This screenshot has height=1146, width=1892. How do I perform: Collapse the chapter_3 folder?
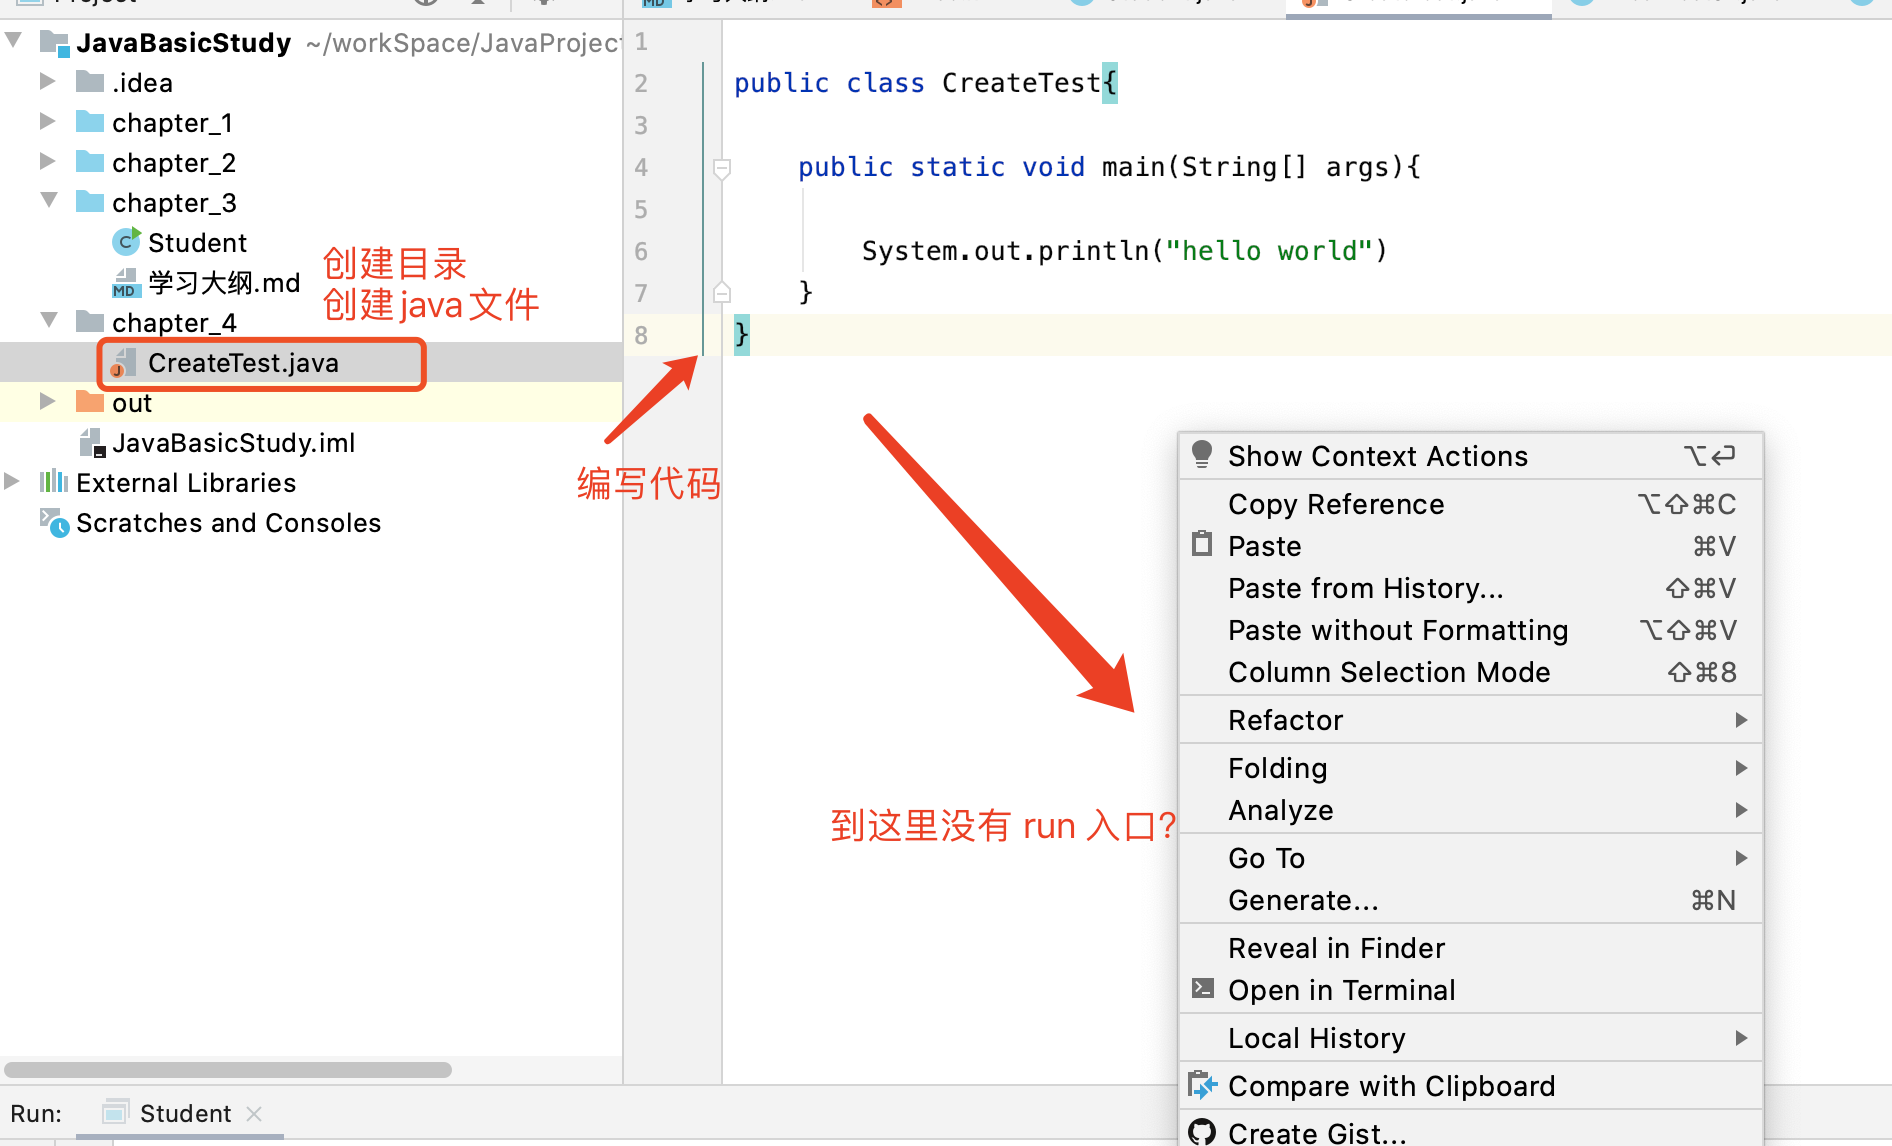click(x=49, y=200)
